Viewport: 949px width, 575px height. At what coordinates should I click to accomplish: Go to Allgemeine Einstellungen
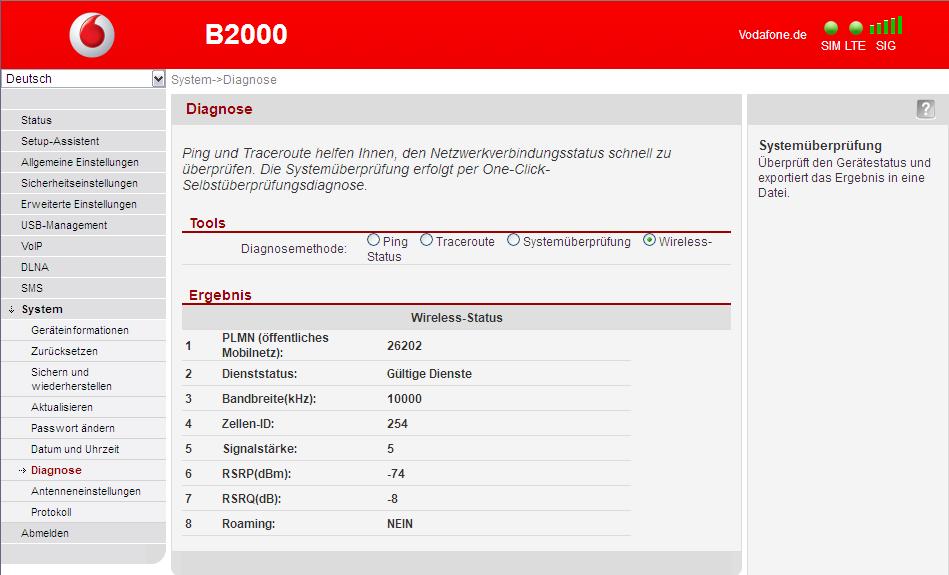coord(84,162)
